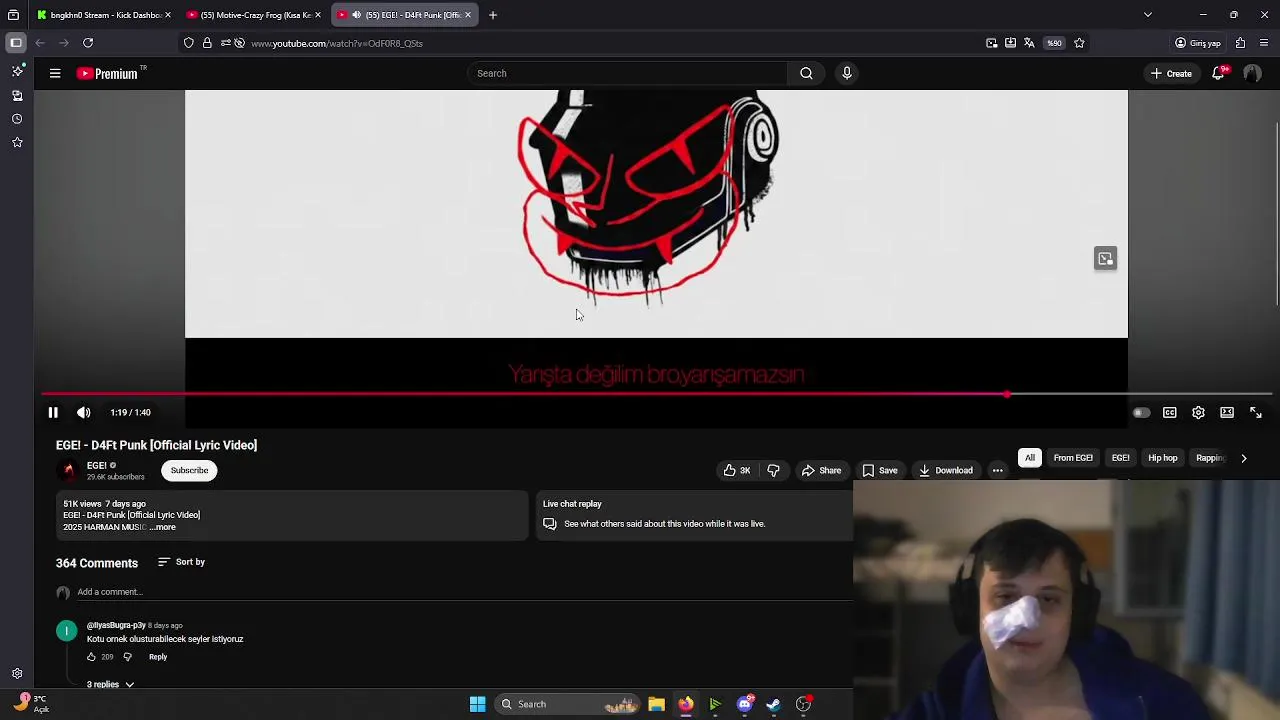This screenshot has width=1280, height=720.
Task: Show site security padlock info
Action: click(207, 43)
